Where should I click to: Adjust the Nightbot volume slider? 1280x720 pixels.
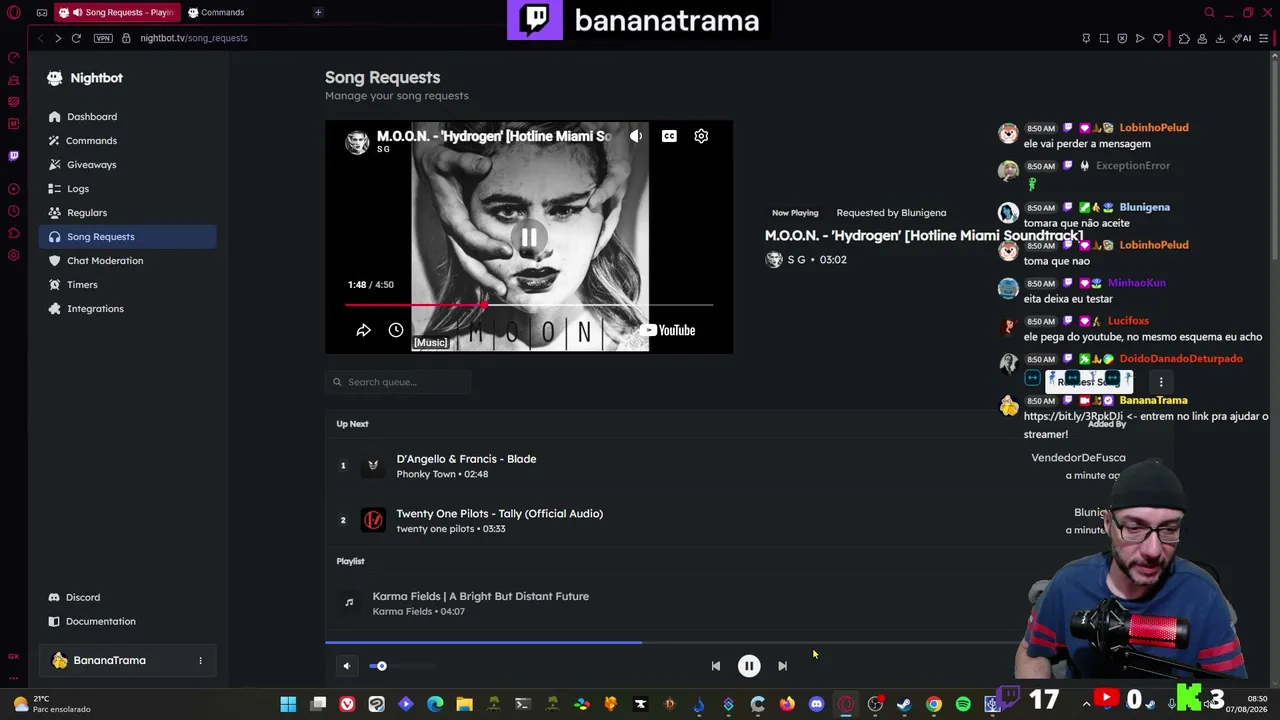click(x=402, y=666)
